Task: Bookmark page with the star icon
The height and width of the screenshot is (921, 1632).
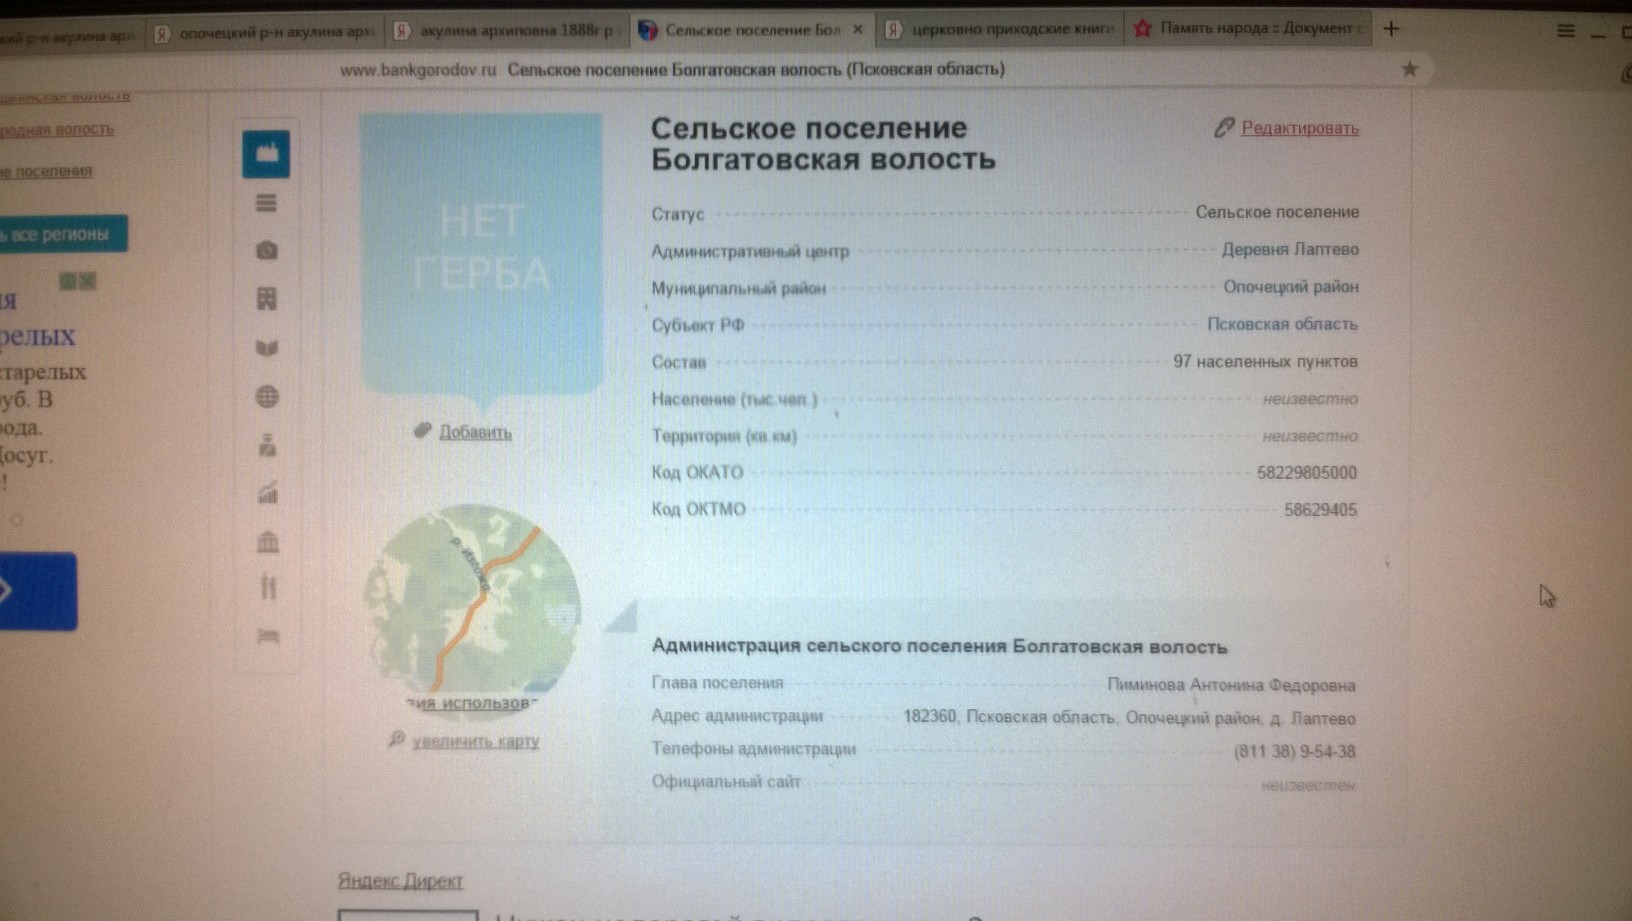Action: coord(1410,69)
